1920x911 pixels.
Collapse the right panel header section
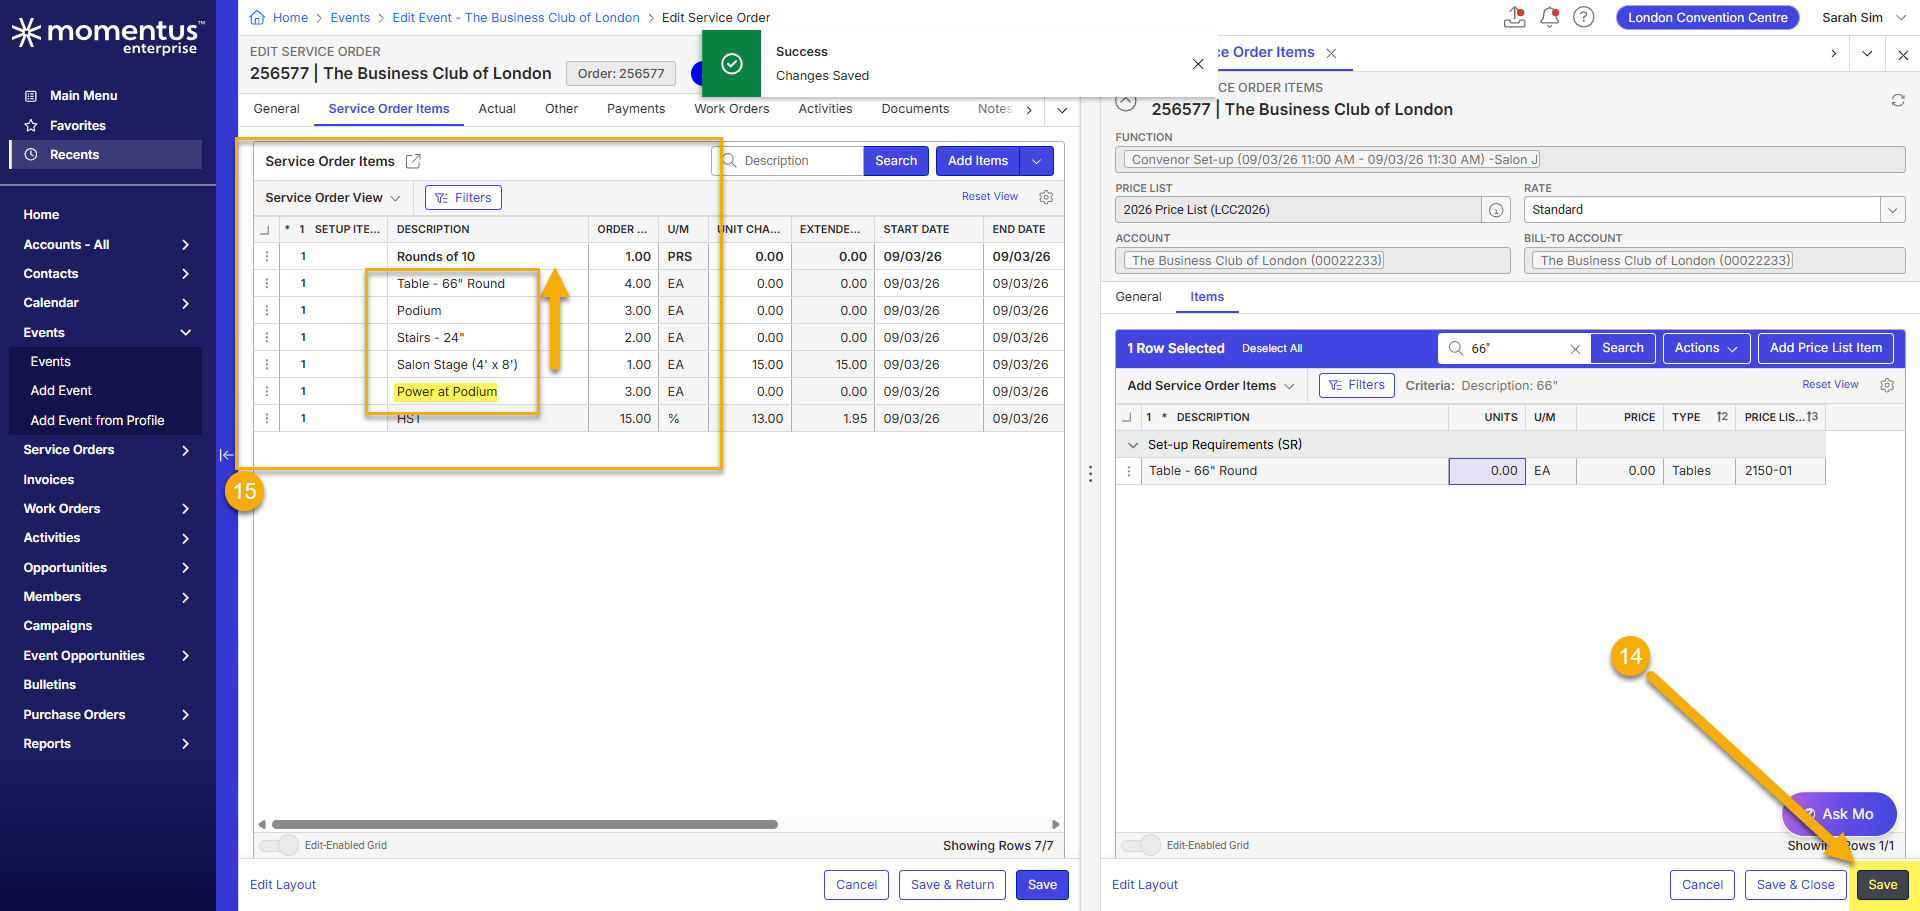1126,101
